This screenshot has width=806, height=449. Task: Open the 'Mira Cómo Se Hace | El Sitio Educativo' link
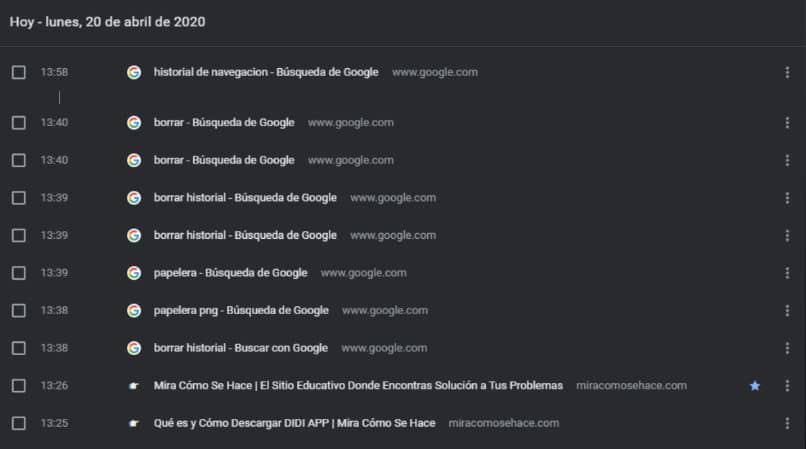[358, 386]
